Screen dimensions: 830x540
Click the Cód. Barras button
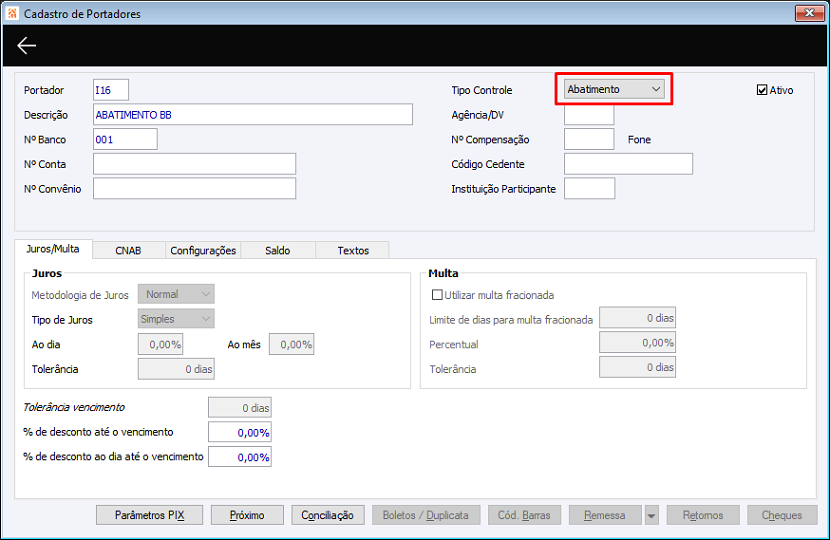click(x=524, y=515)
